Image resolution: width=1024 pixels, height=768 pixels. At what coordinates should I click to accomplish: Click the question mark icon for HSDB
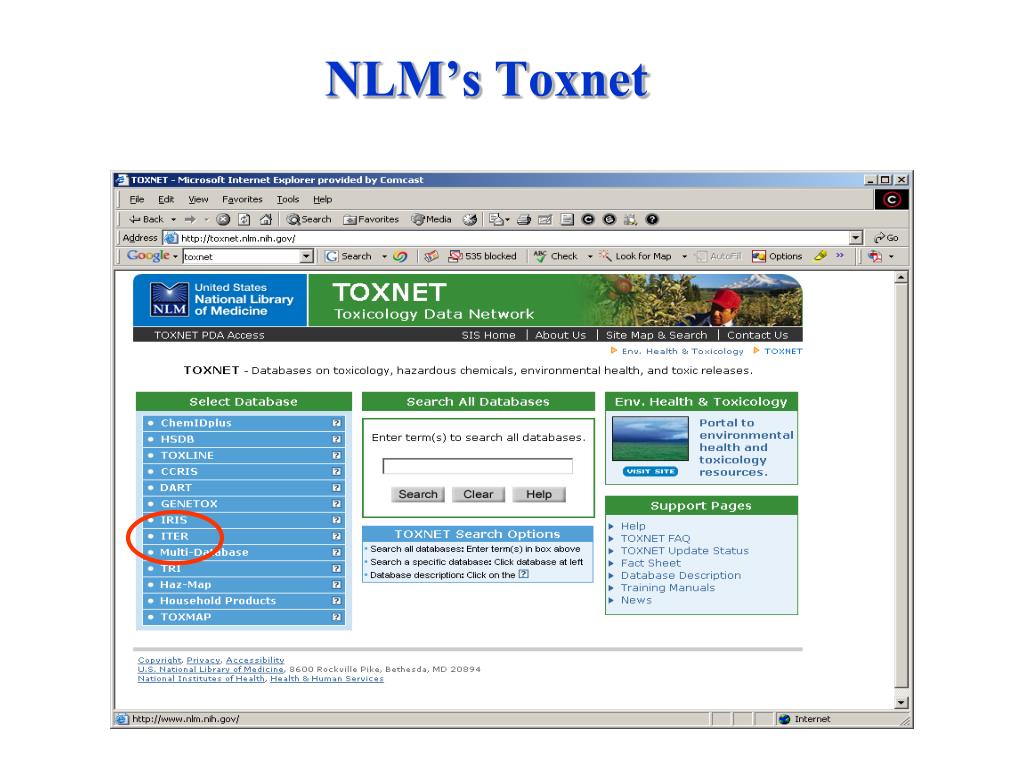(x=336, y=439)
